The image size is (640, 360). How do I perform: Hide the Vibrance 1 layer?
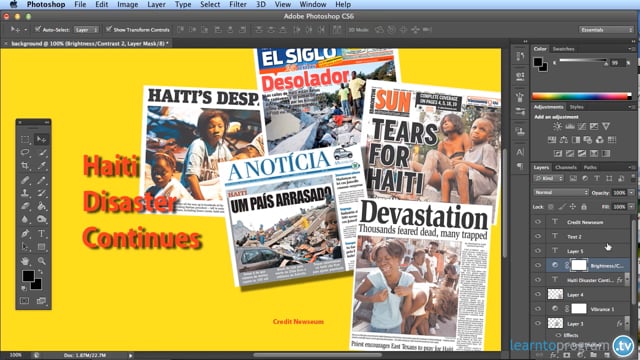tap(538, 309)
